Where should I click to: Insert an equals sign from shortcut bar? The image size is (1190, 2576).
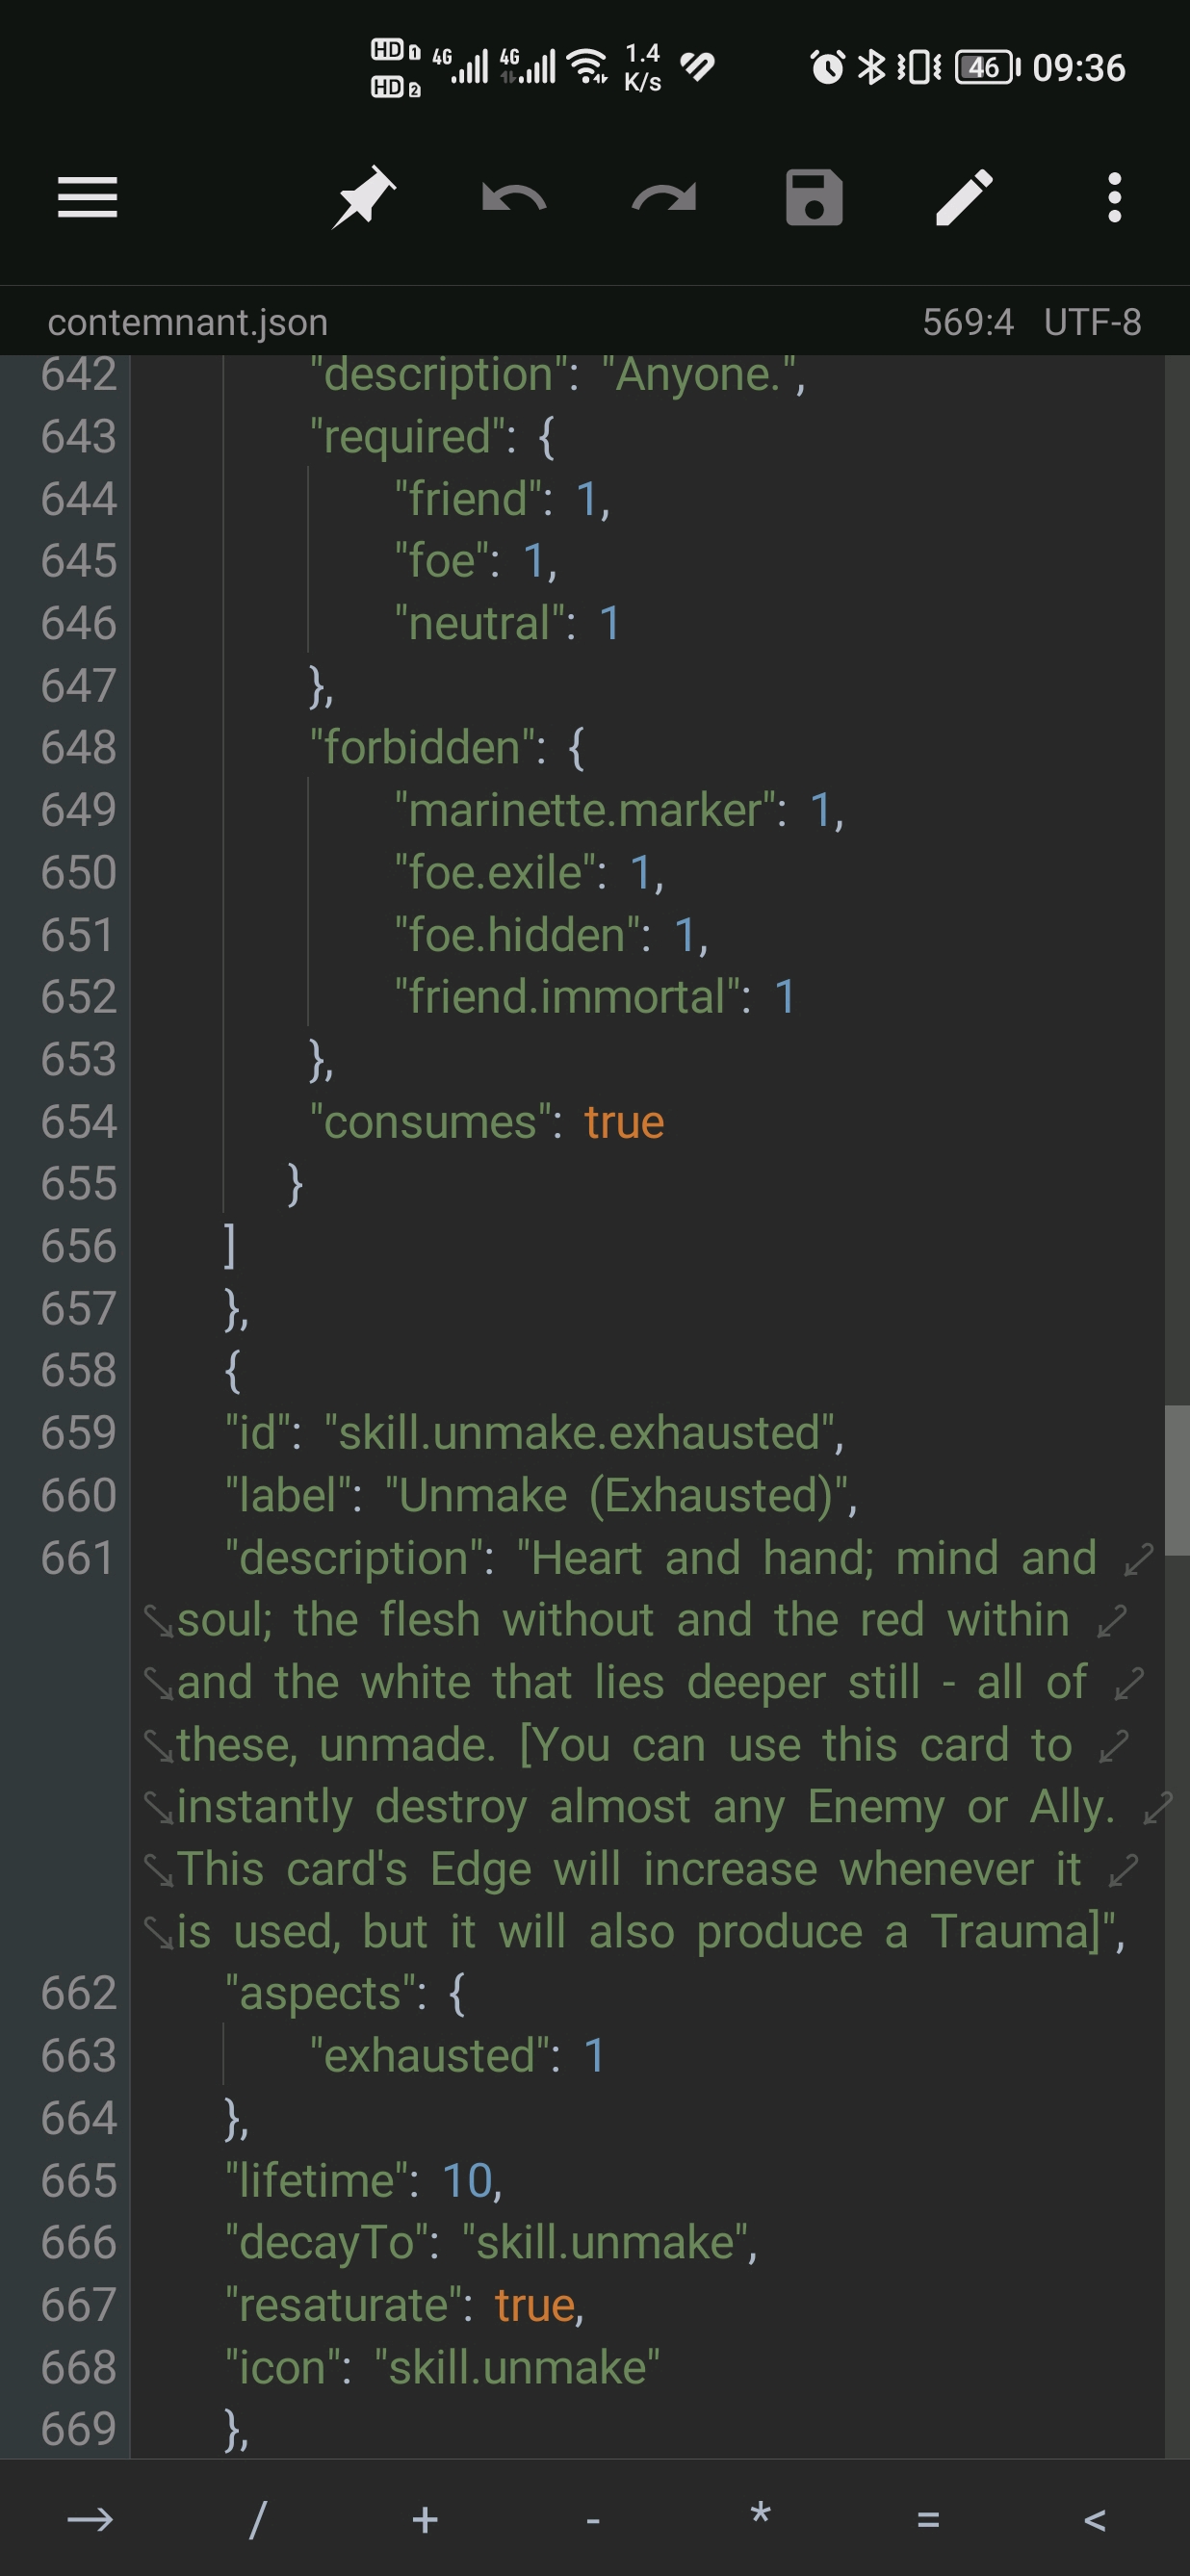pos(928,2519)
